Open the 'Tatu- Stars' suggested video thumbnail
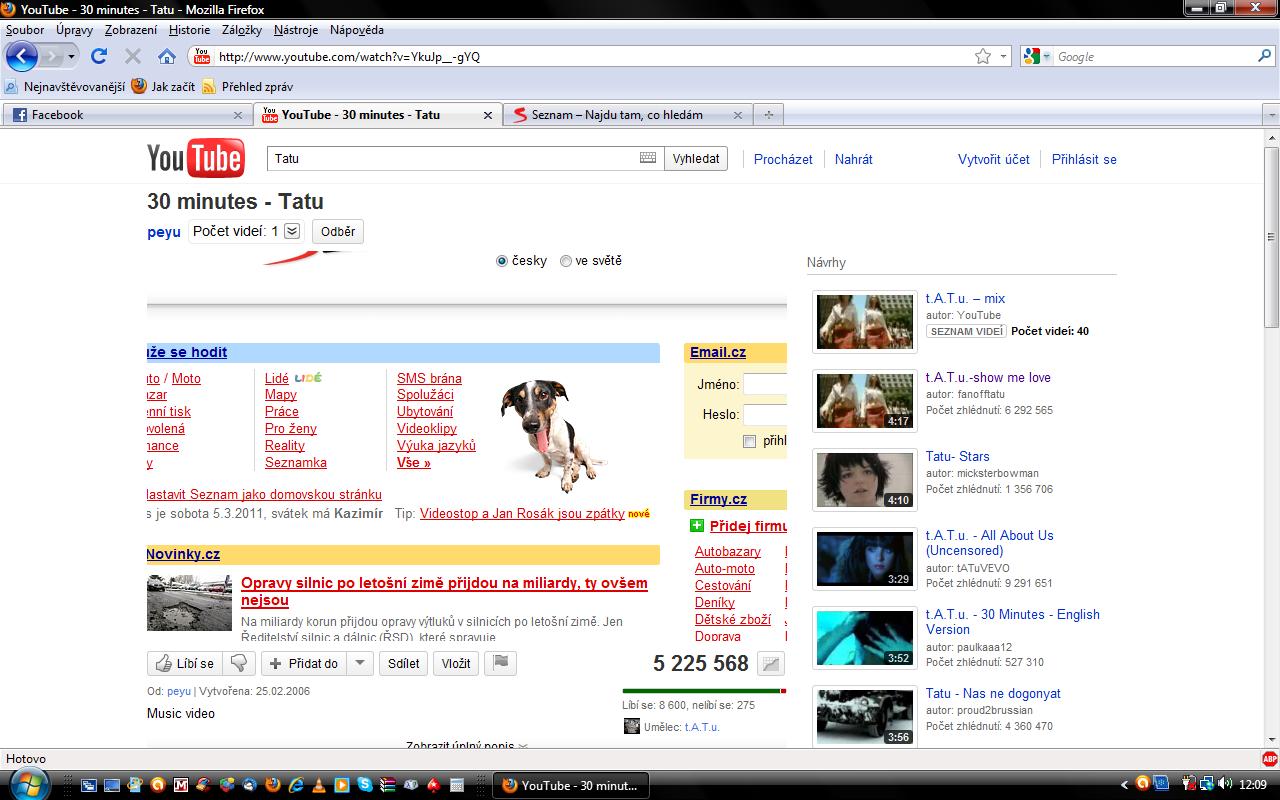The image size is (1280, 800). coord(865,480)
